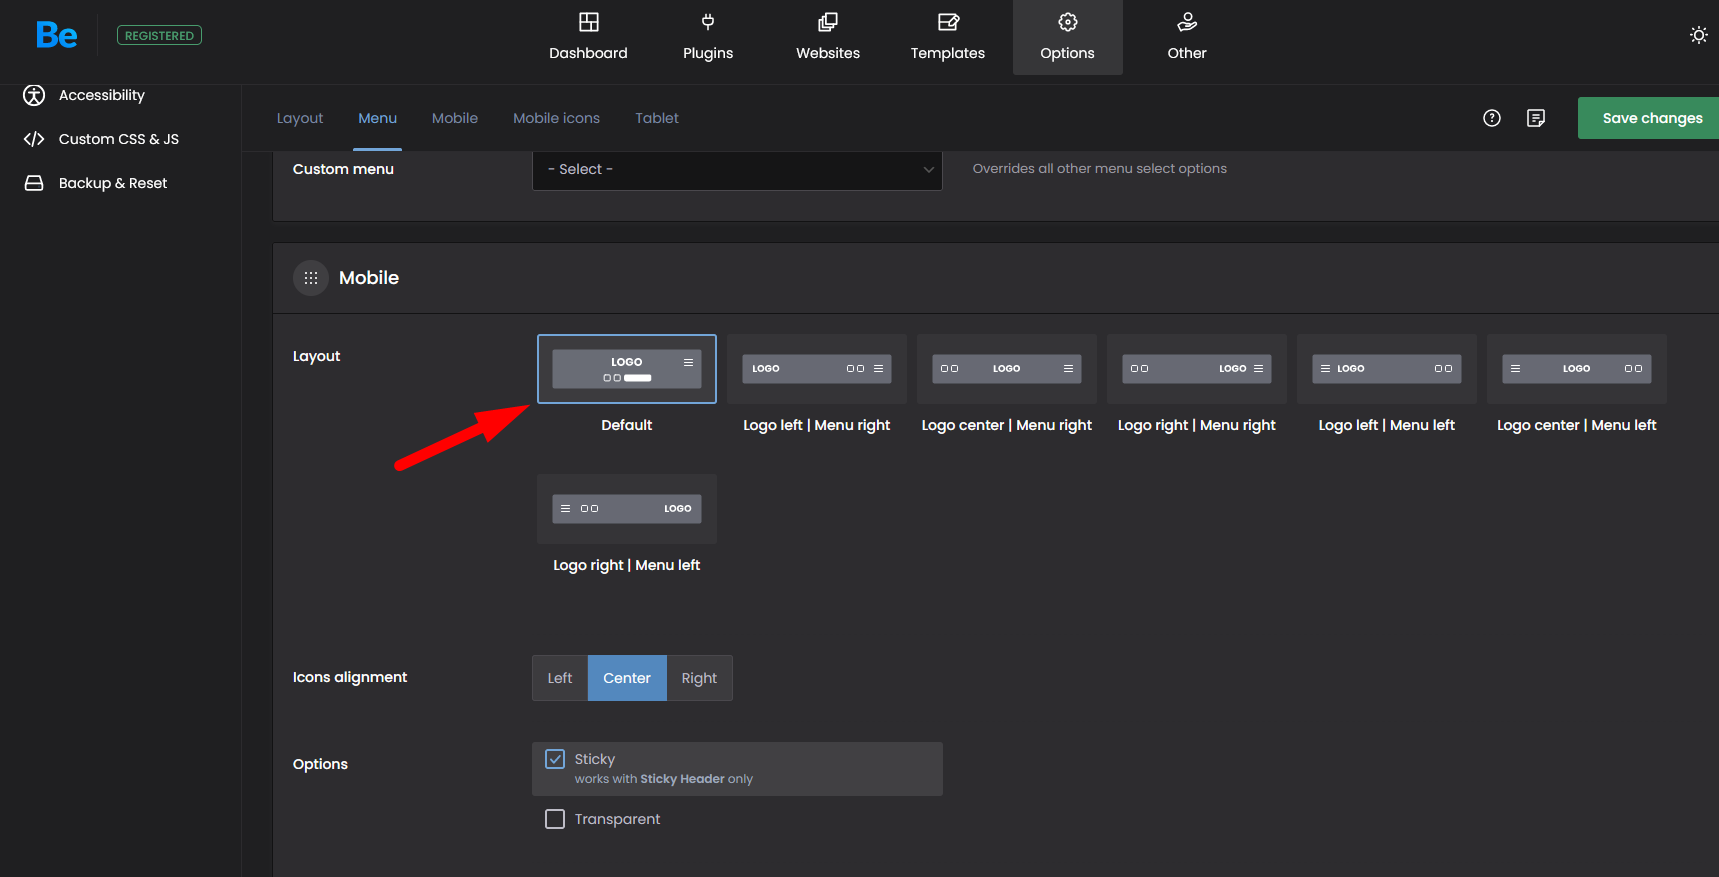Image resolution: width=1719 pixels, height=877 pixels.
Task: Switch to the Mobile icons tab
Action: click(556, 118)
